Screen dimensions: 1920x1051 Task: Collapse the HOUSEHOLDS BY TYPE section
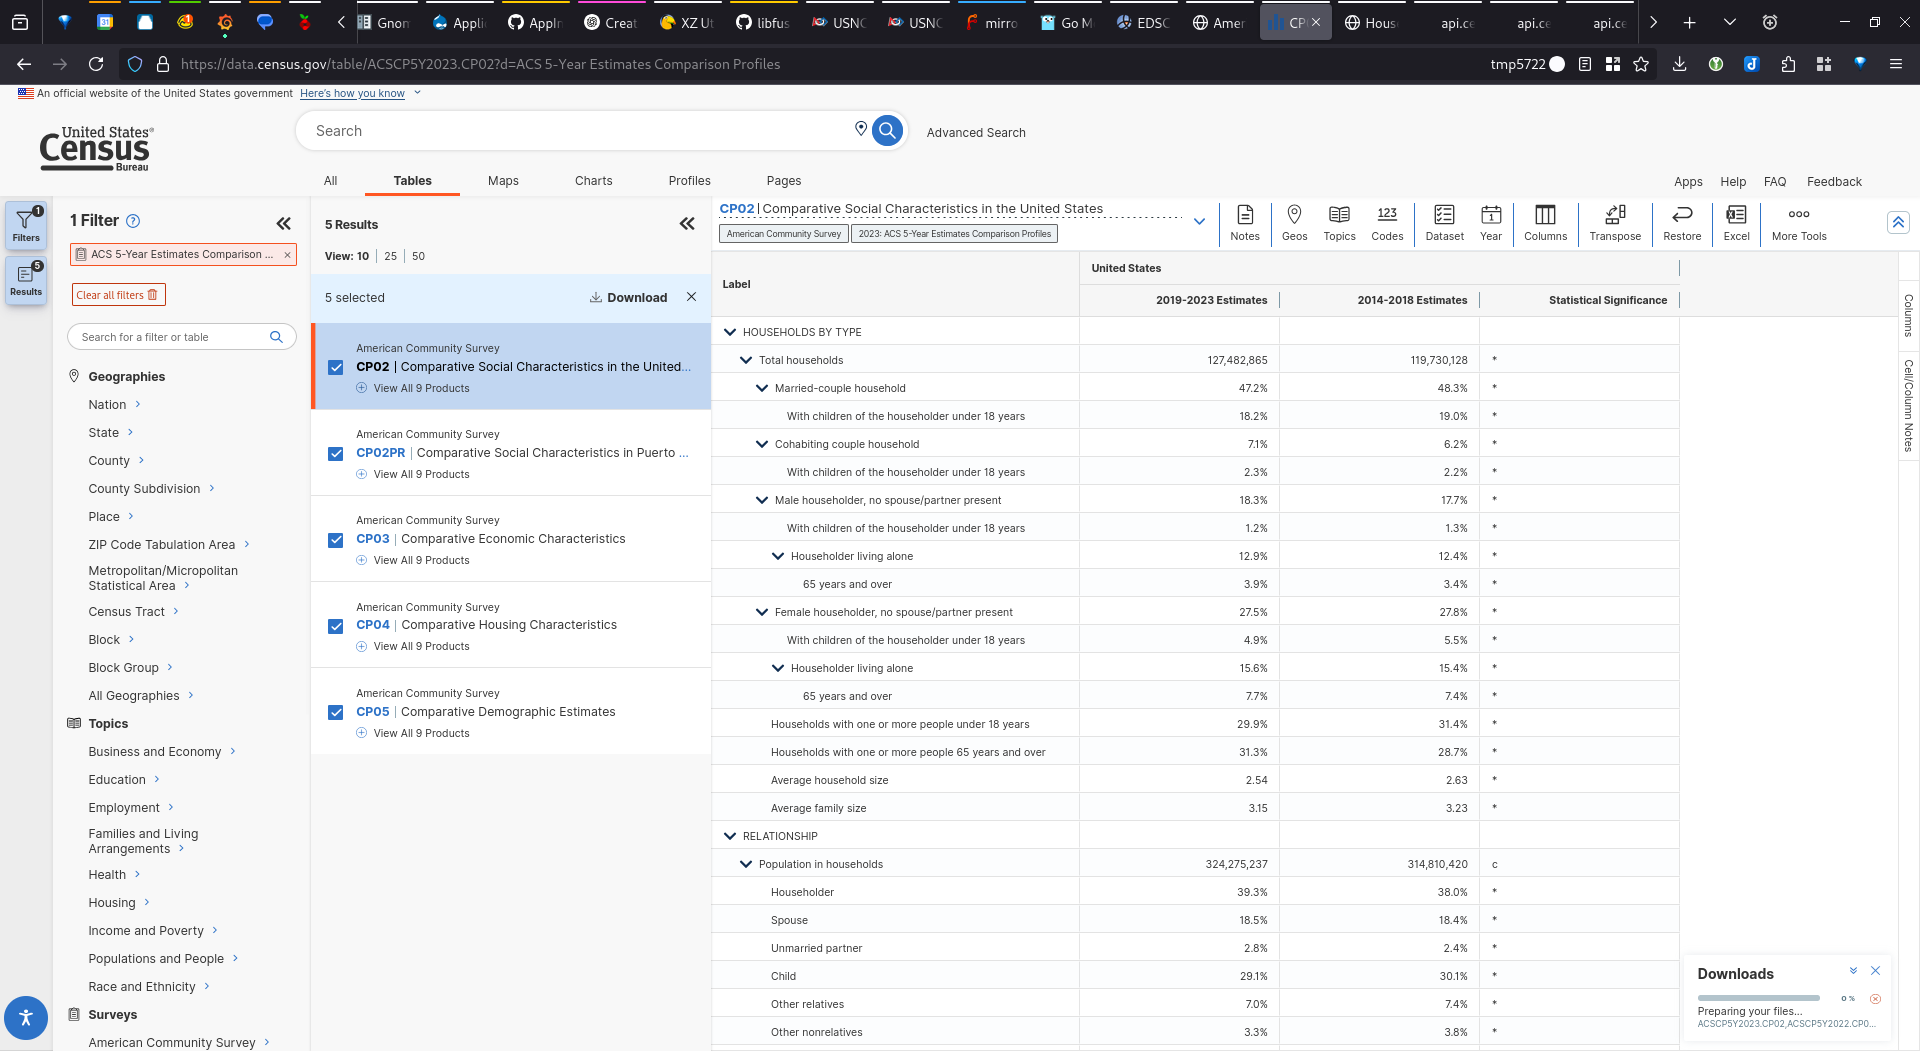click(x=729, y=332)
